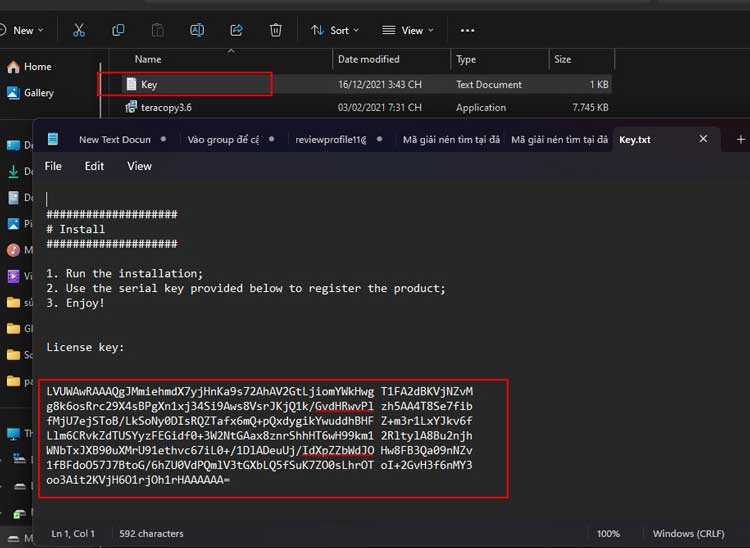Close the Key.txt tab
The width and height of the screenshot is (750, 548).
pos(703,139)
